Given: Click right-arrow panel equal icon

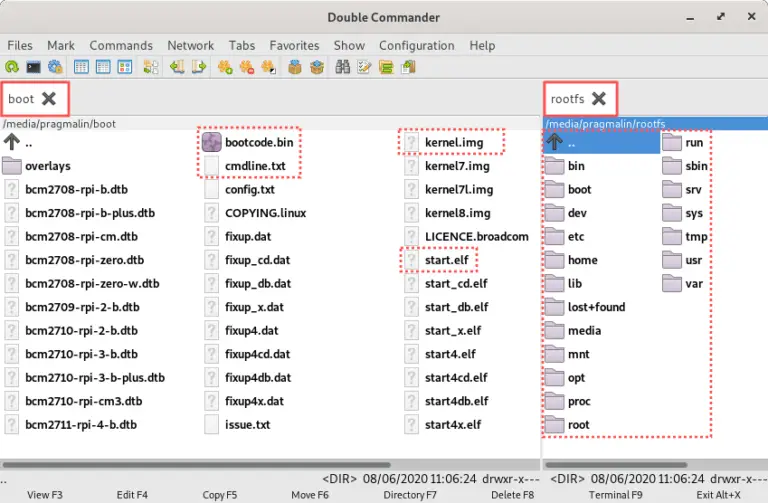Looking at the screenshot, I should [x=198, y=67].
